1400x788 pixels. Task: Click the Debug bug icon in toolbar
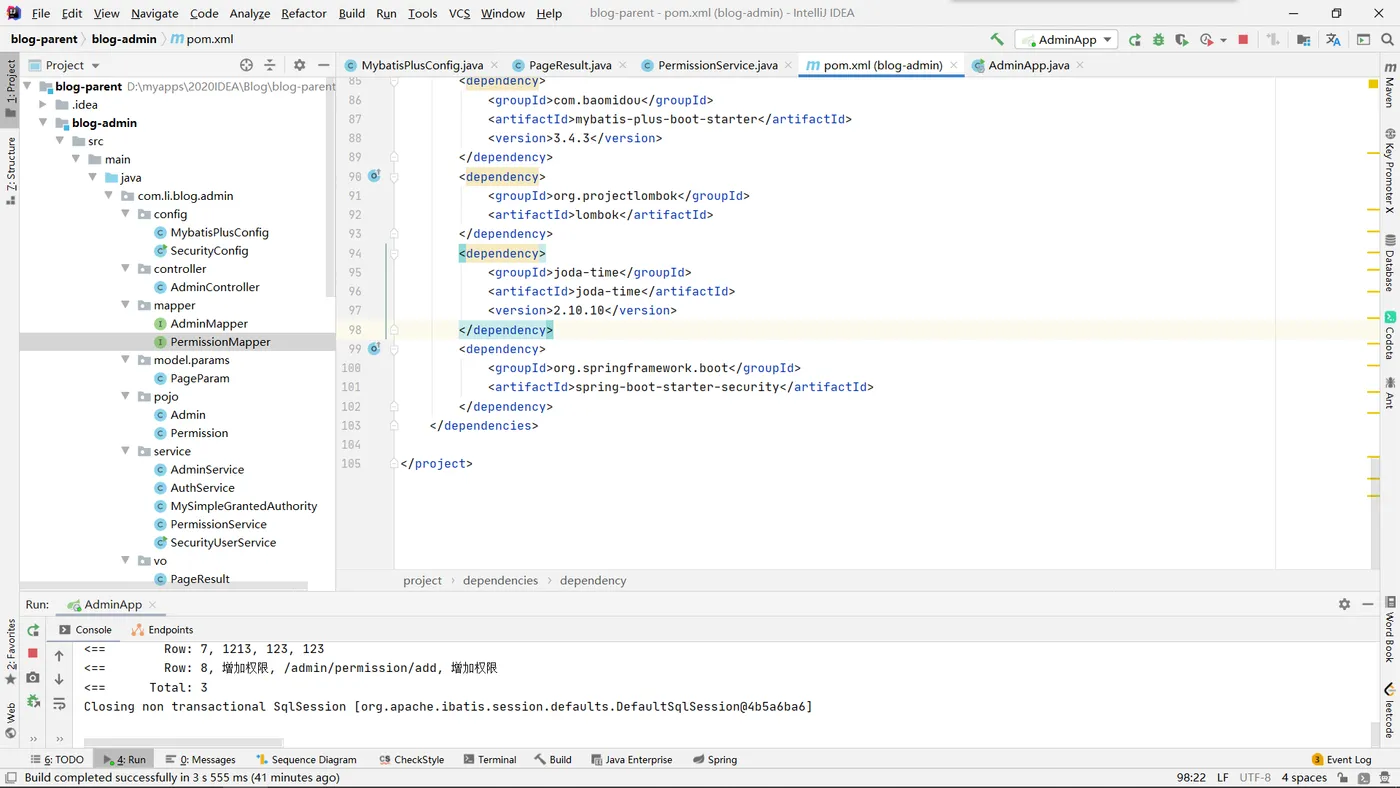1158,40
